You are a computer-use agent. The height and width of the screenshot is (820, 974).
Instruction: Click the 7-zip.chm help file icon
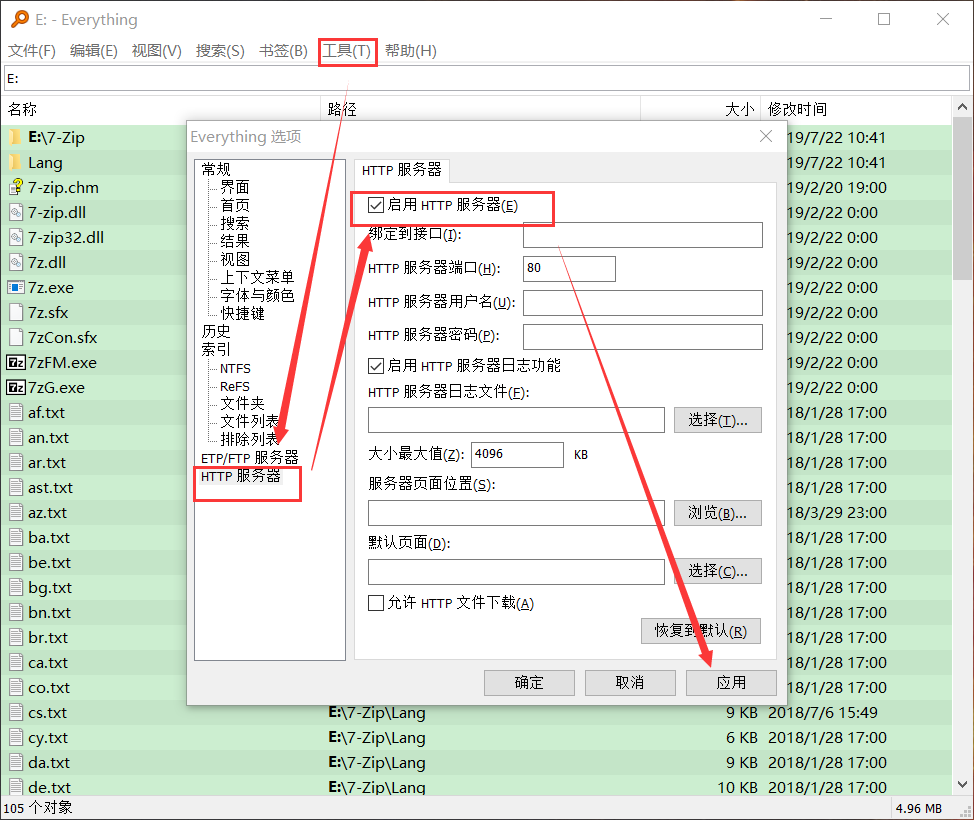[x=18, y=187]
